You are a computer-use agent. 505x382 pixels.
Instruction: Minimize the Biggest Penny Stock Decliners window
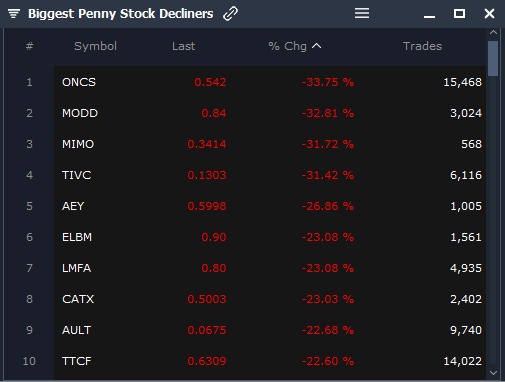pos(429,16)
